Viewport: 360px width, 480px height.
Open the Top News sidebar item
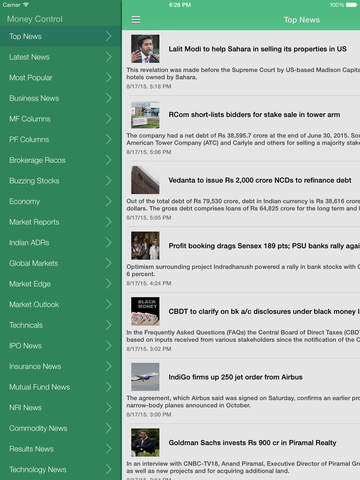[61, 36]
